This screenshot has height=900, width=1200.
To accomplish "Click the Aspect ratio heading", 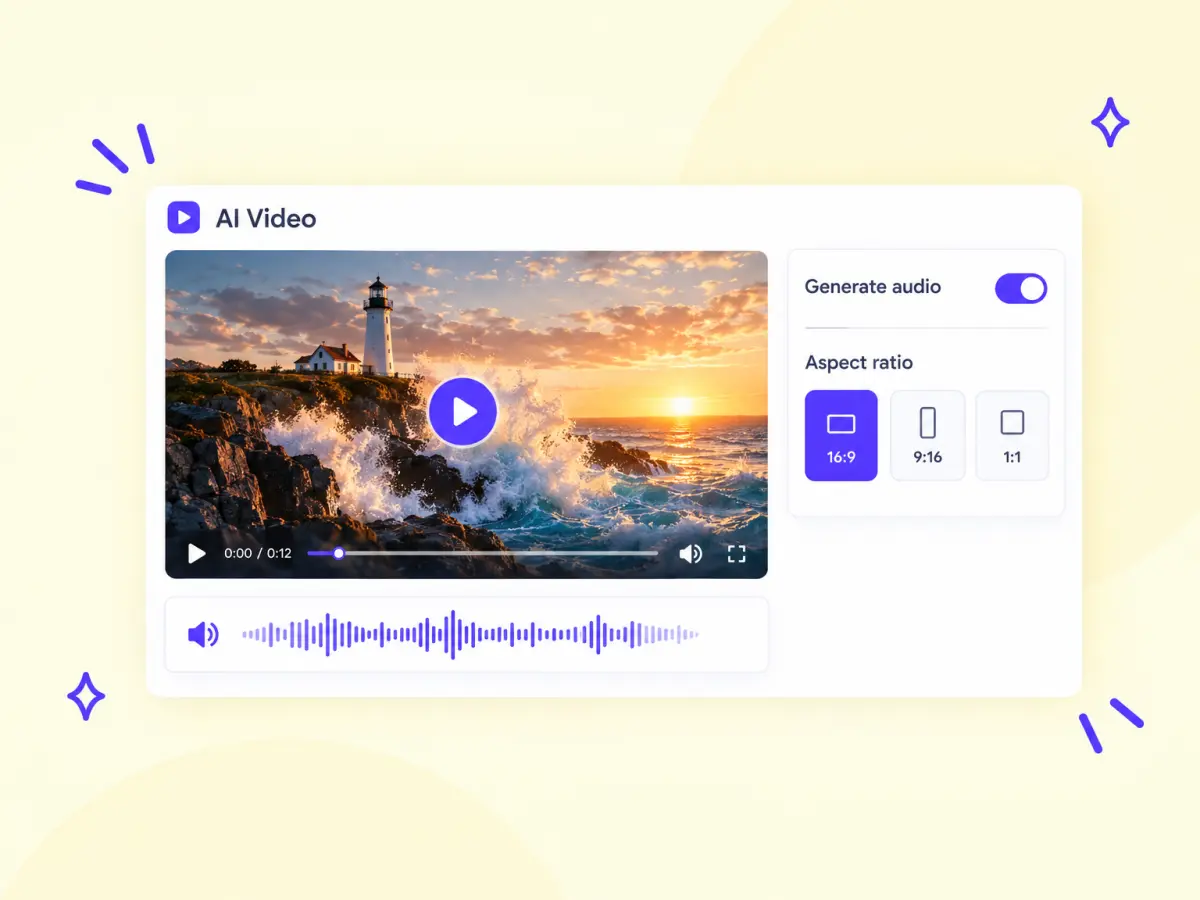I will [x=859, y=363].
